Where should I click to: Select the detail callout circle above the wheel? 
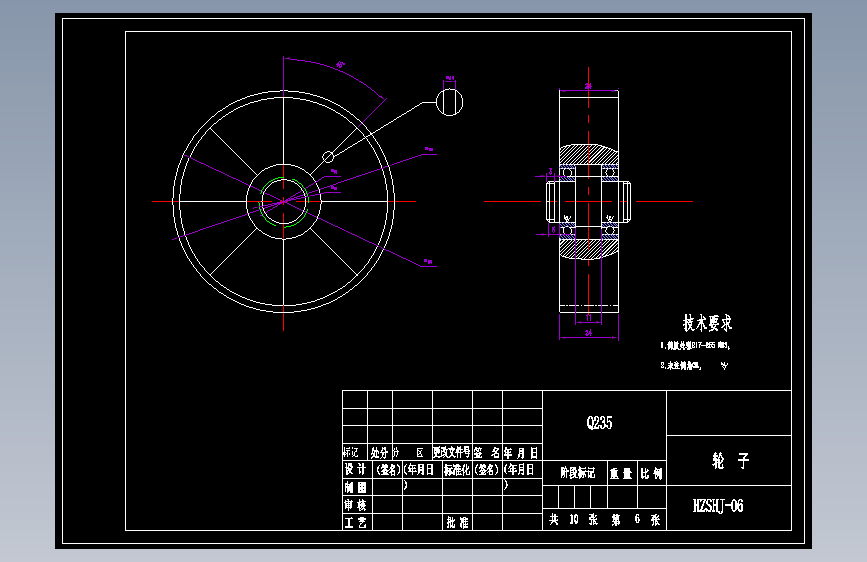coord(450,102)
